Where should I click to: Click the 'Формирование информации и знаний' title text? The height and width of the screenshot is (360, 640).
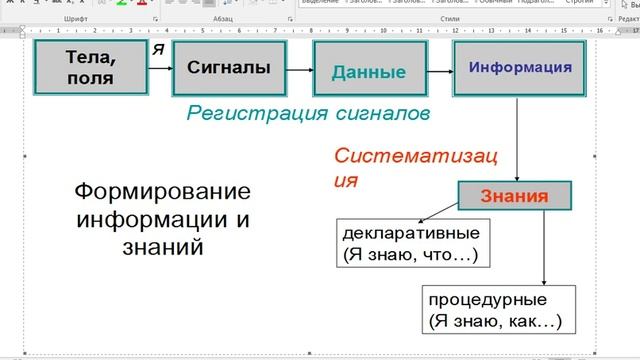(162, 219)
